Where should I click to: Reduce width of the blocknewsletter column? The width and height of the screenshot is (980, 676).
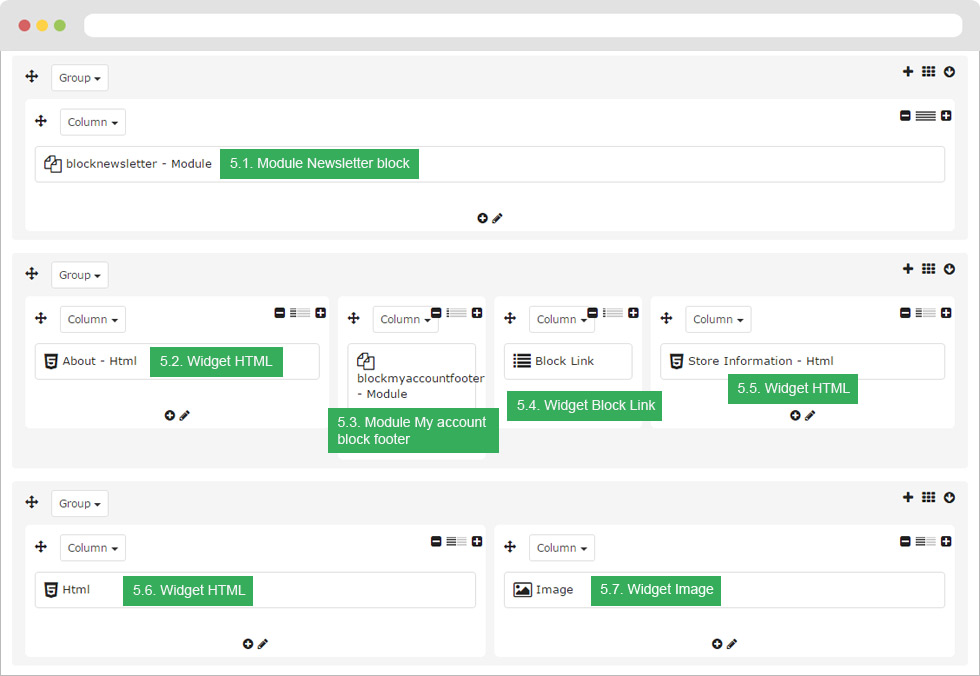click(x=905, y=116)
